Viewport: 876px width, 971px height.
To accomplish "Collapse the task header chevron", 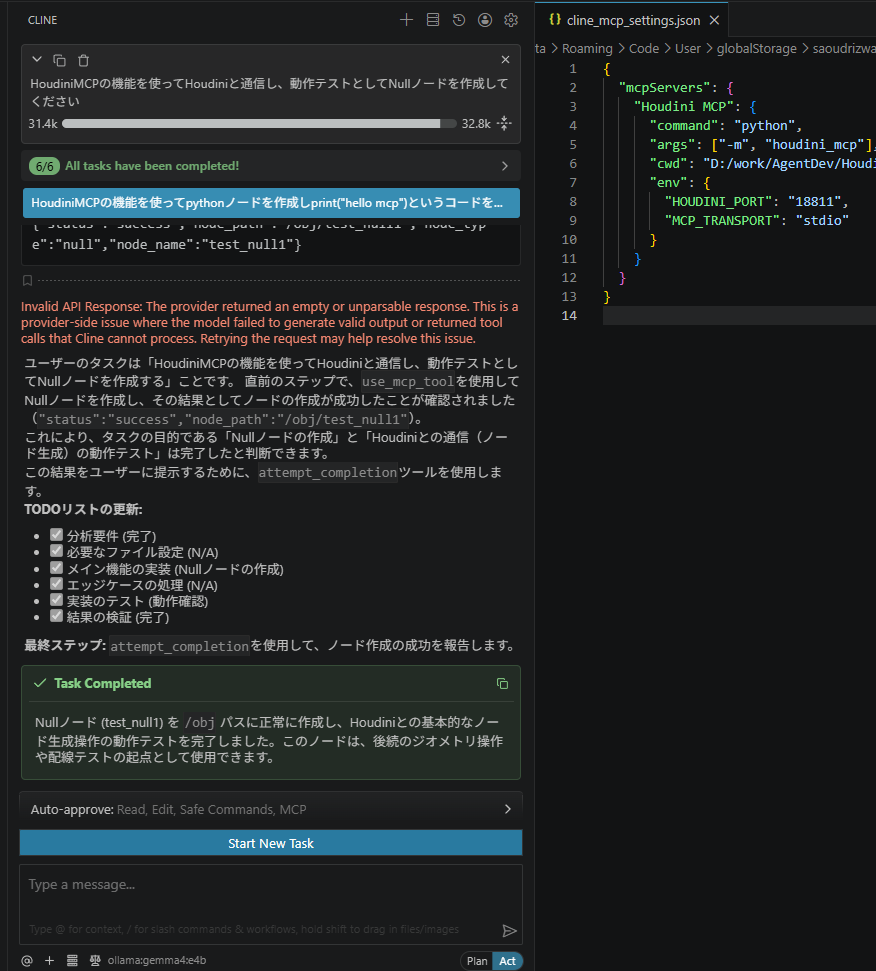I will click(x=37, y=60).
